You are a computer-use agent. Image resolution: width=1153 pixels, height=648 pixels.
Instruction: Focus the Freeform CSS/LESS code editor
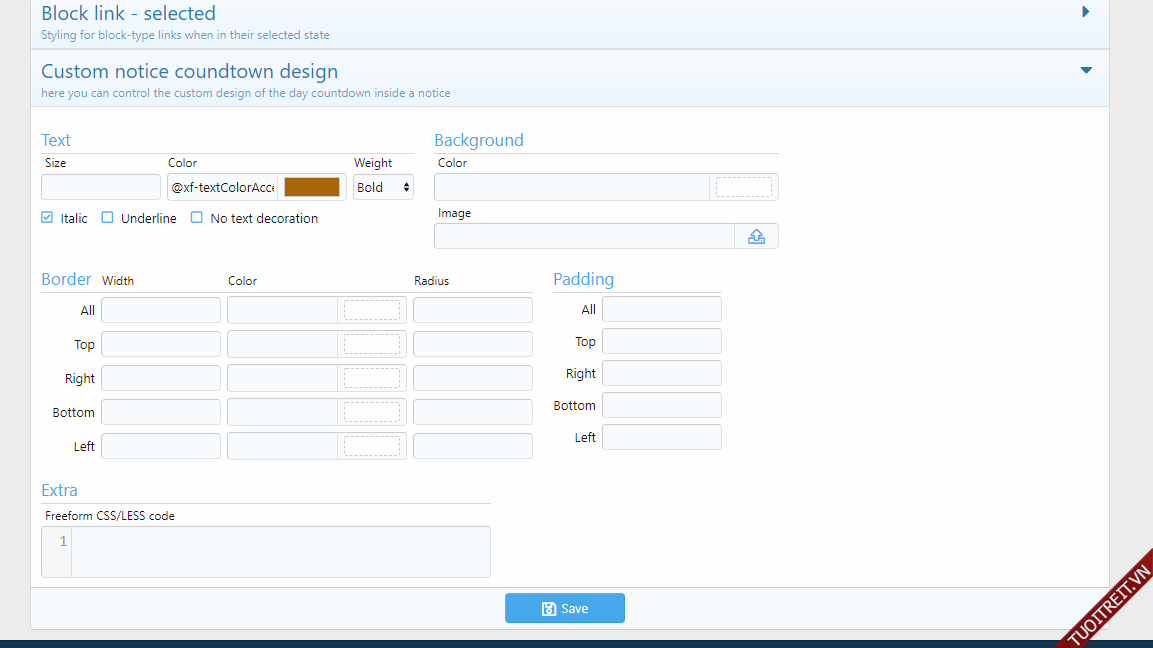(280, 552)
